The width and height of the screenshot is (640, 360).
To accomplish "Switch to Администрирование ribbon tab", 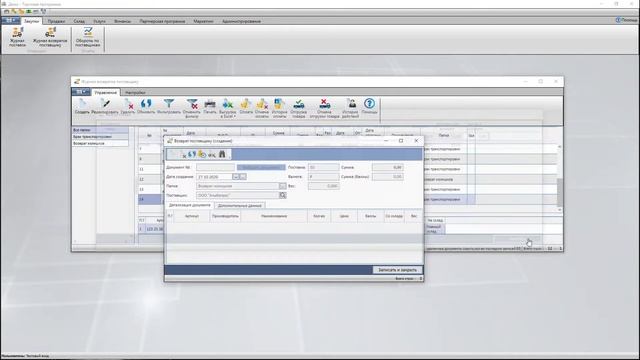I will click(x=241, y=21).
